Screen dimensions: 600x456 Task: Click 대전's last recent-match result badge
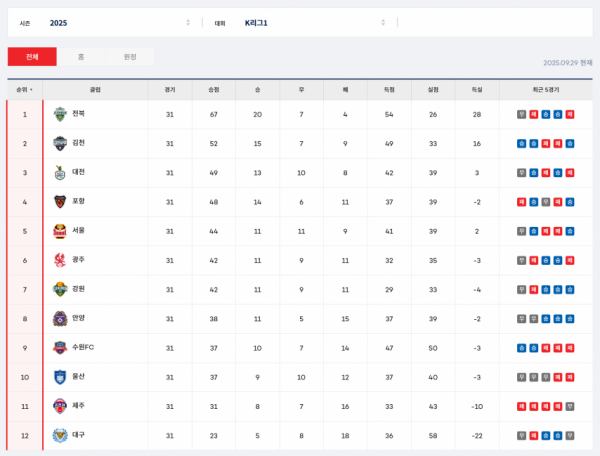coord(570,173)
